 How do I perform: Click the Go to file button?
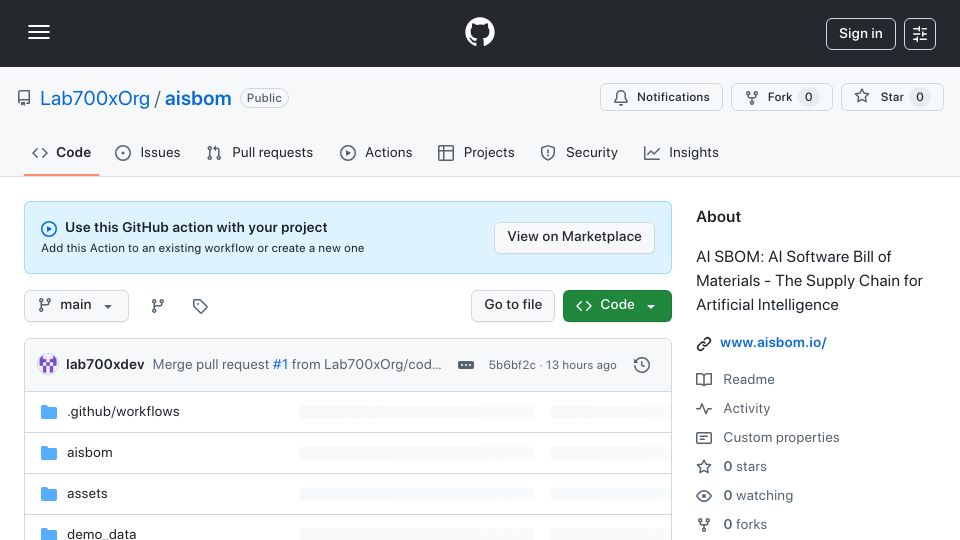point(513,306)
